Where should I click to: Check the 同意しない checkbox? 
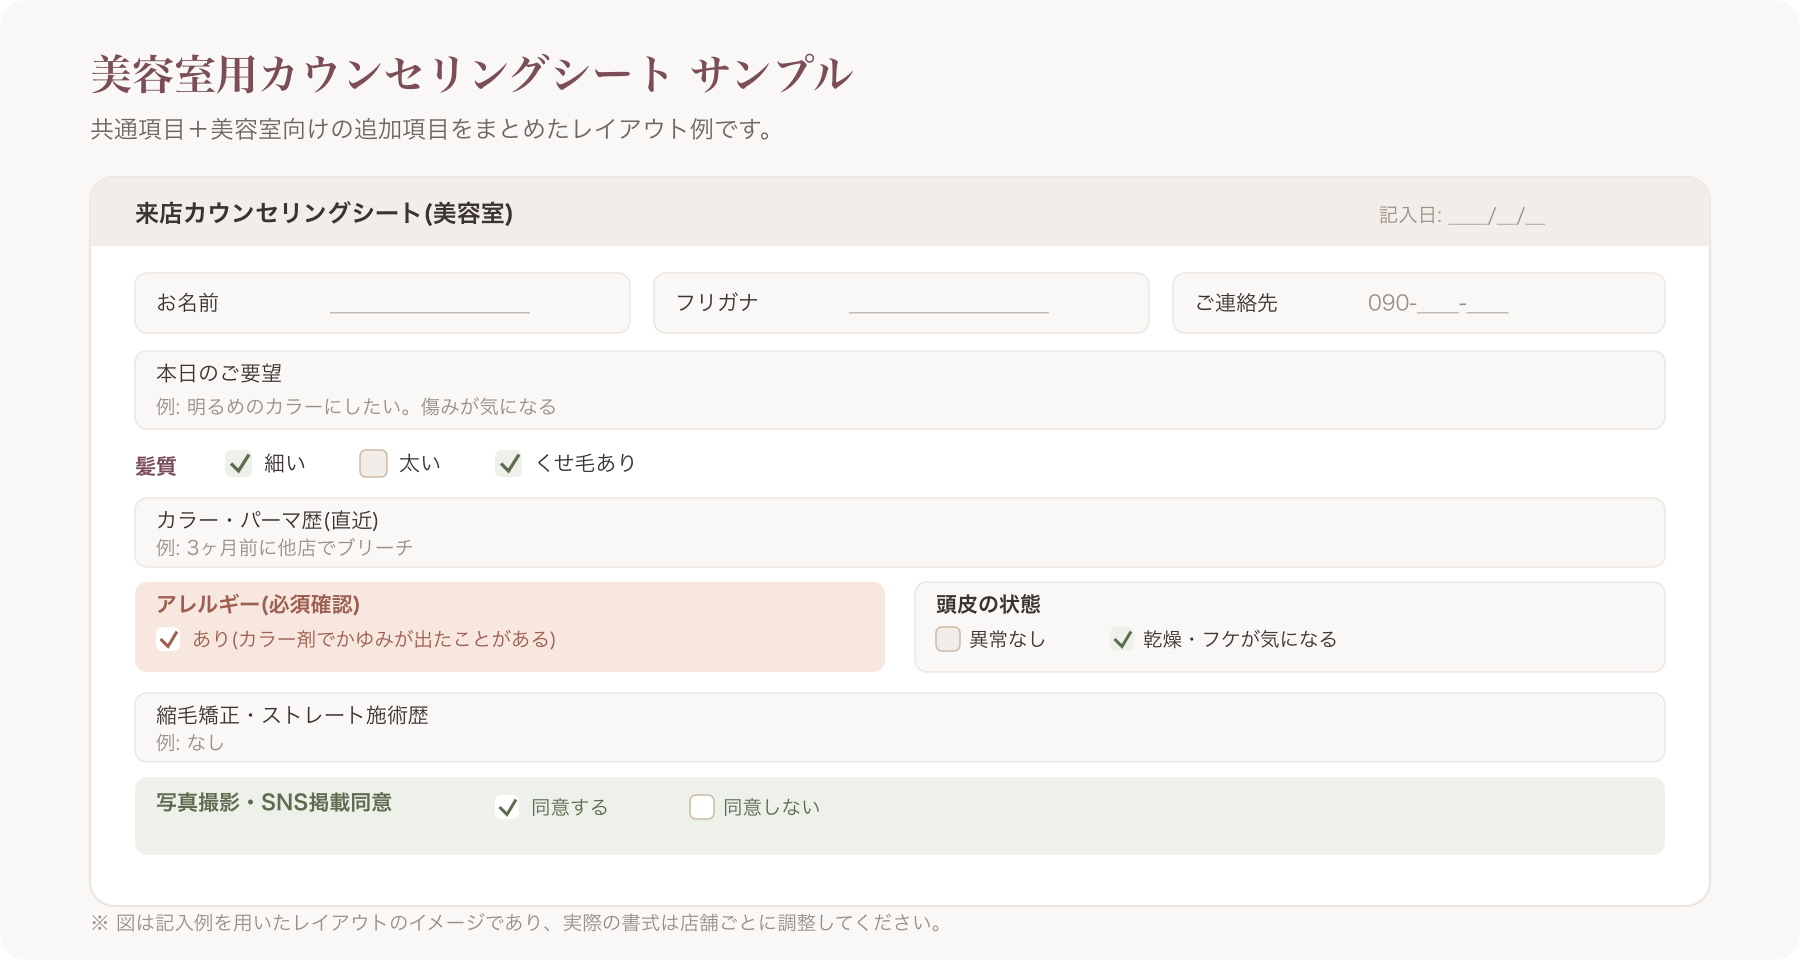tap(702, 807)
